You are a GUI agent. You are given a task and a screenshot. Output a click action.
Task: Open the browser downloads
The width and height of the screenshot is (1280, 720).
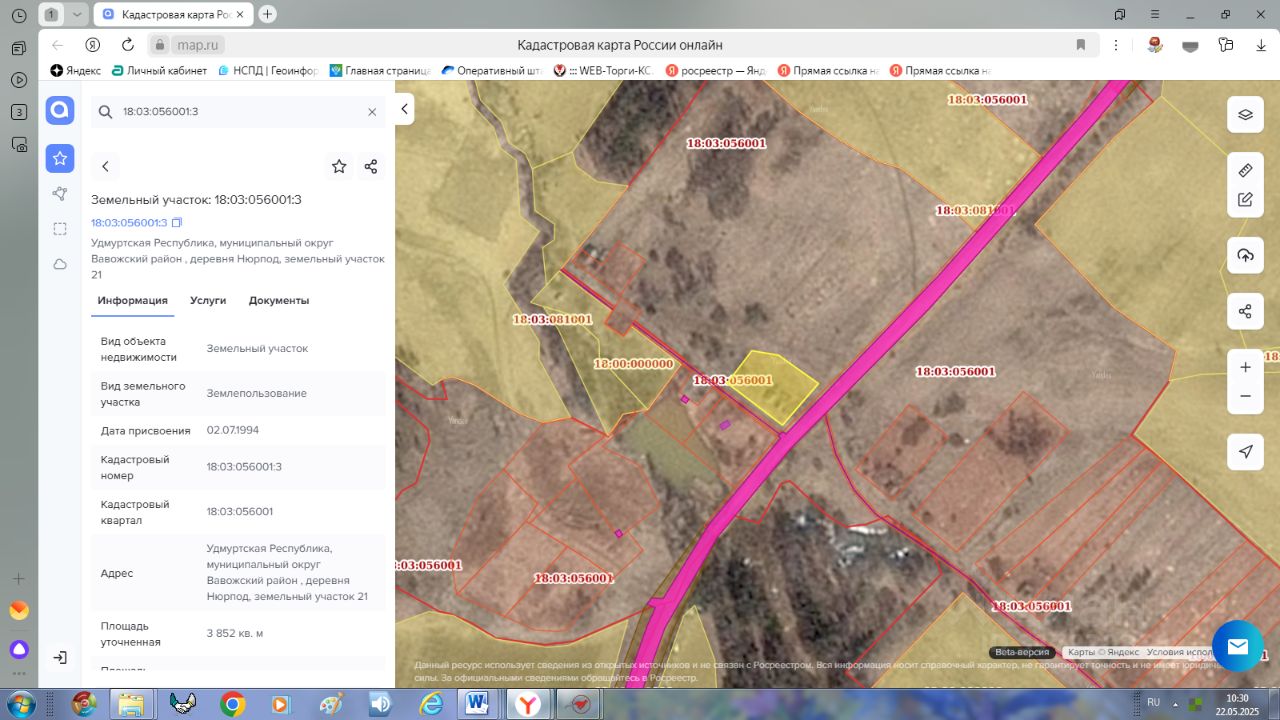pyautogui.click(x=1260, y=45)
